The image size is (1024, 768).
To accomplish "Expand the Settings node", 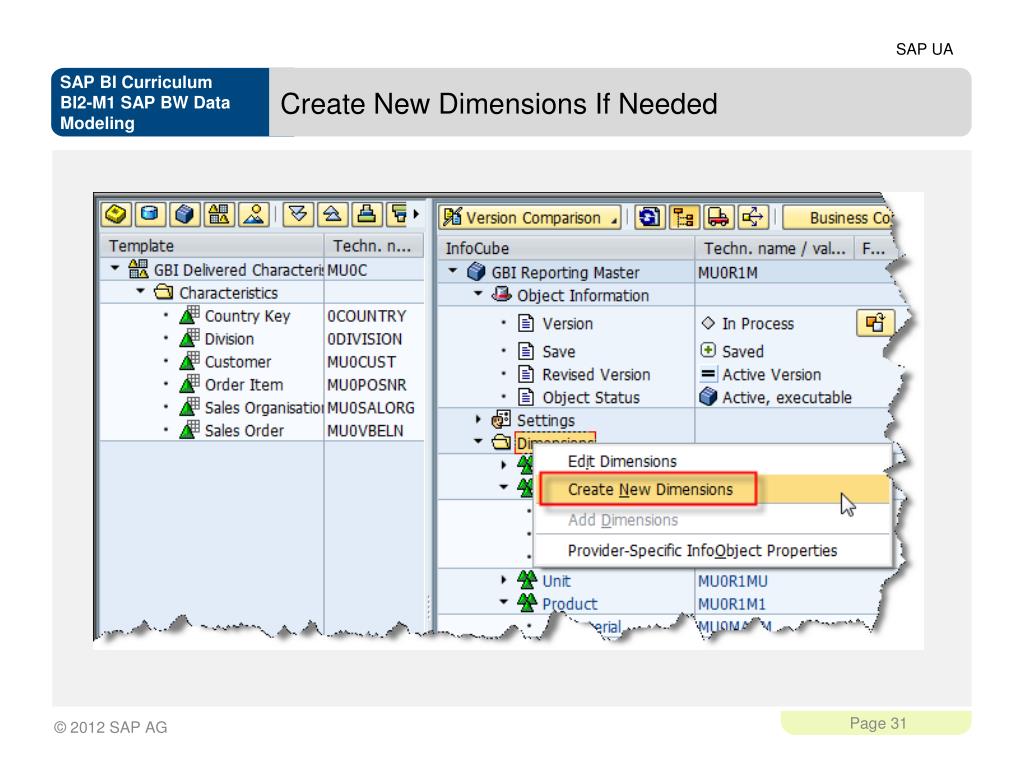I will [x=478, y=419].
